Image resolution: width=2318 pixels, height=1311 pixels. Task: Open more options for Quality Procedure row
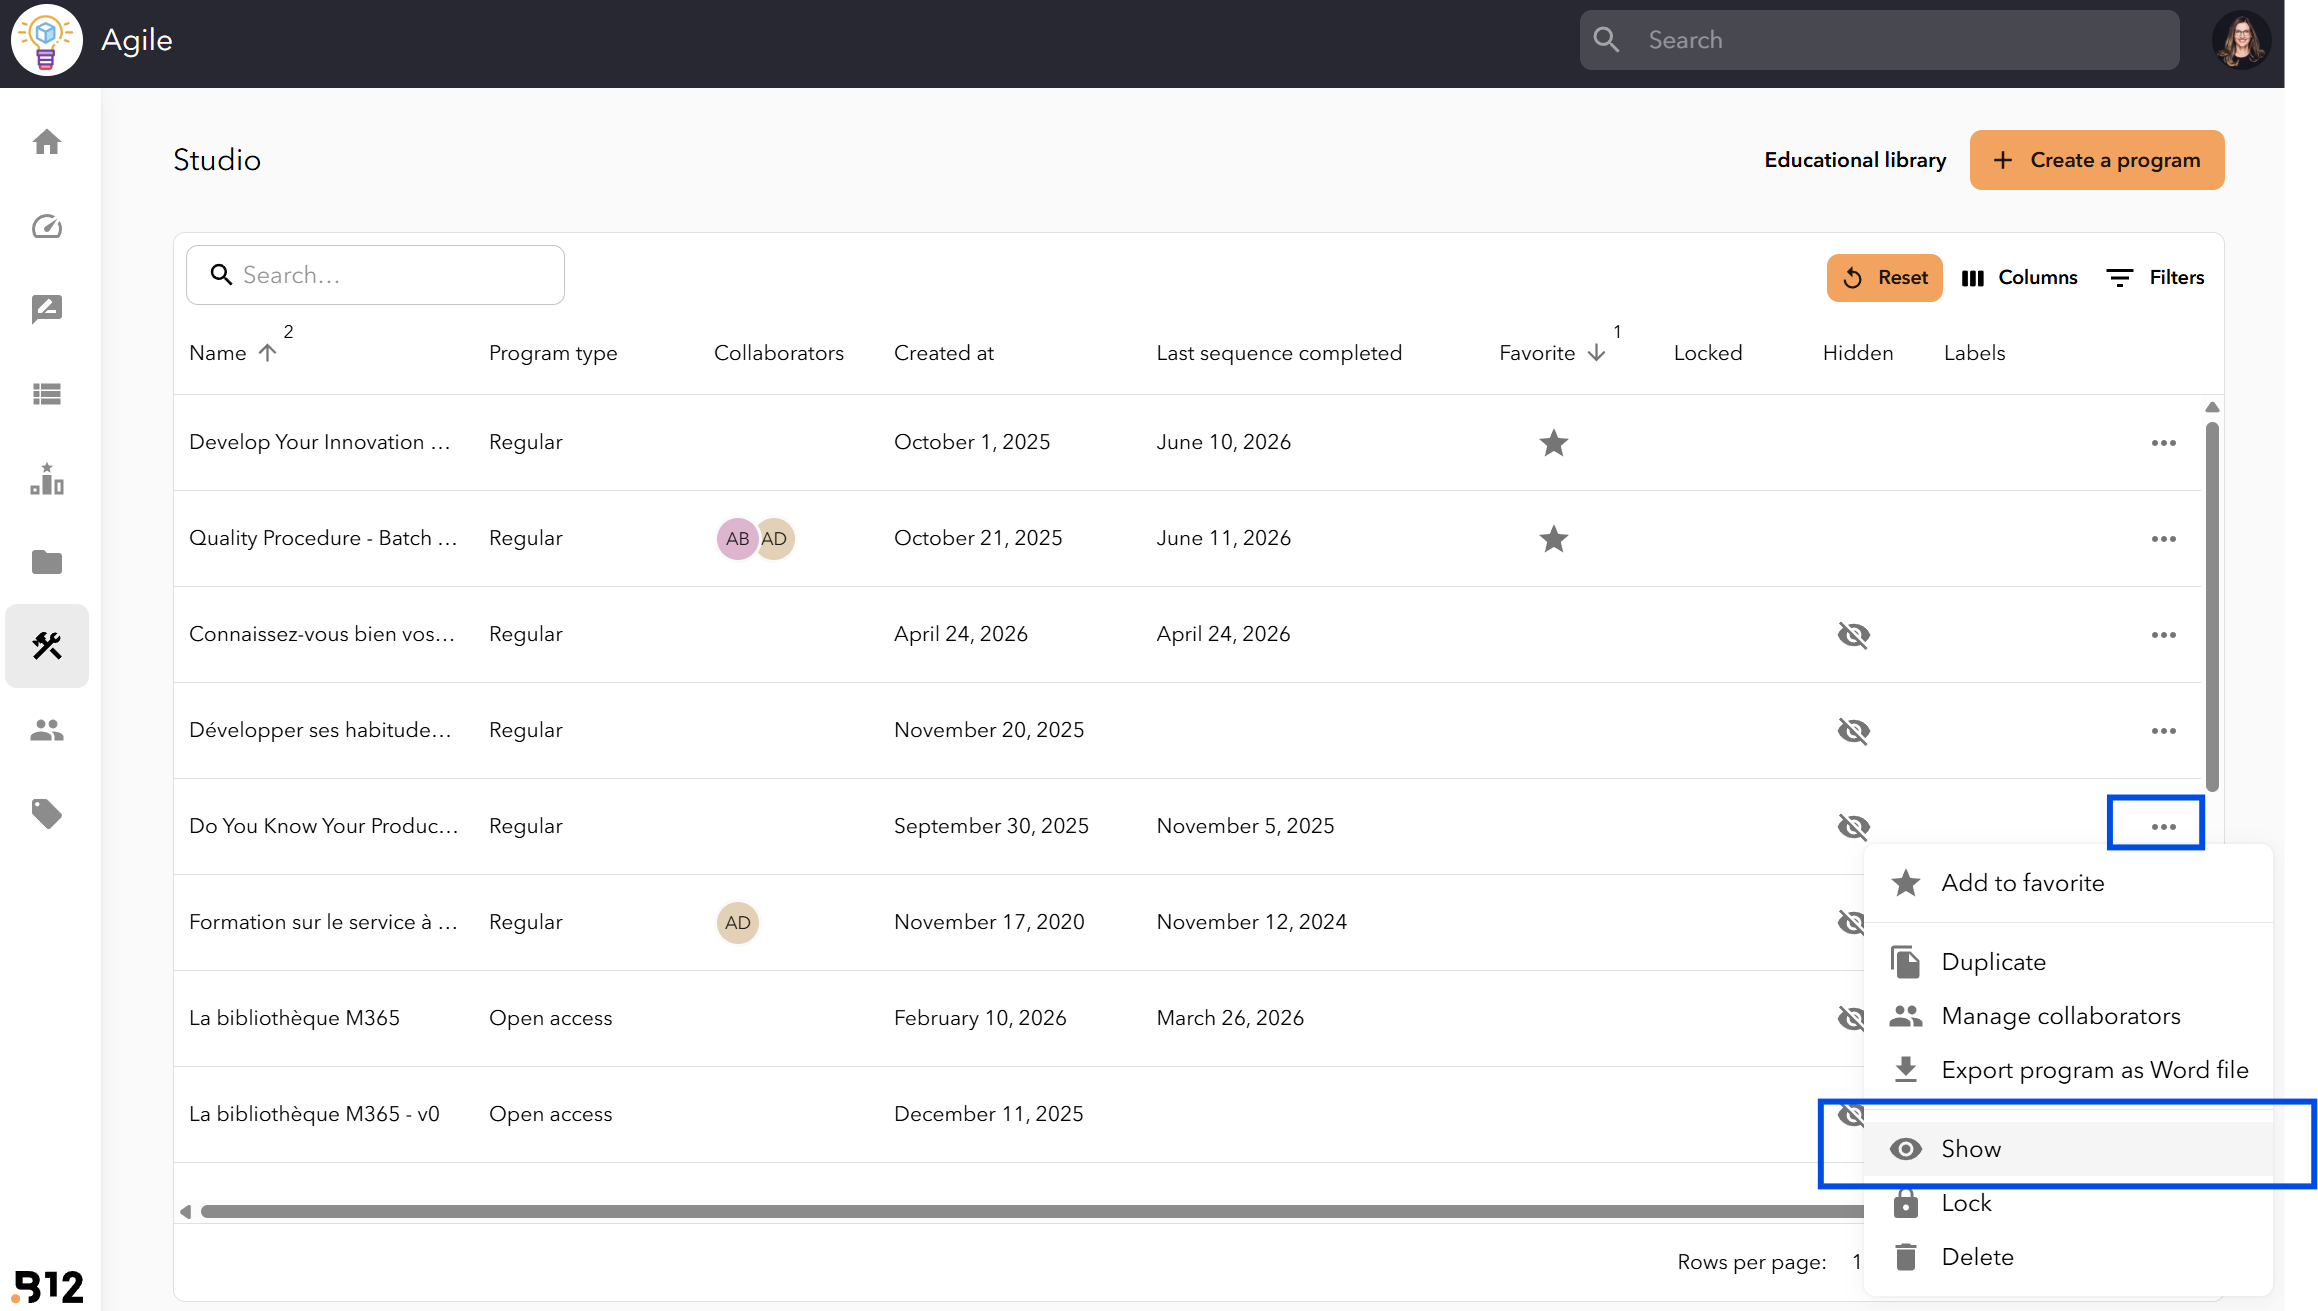click(x=2163, y=538)
